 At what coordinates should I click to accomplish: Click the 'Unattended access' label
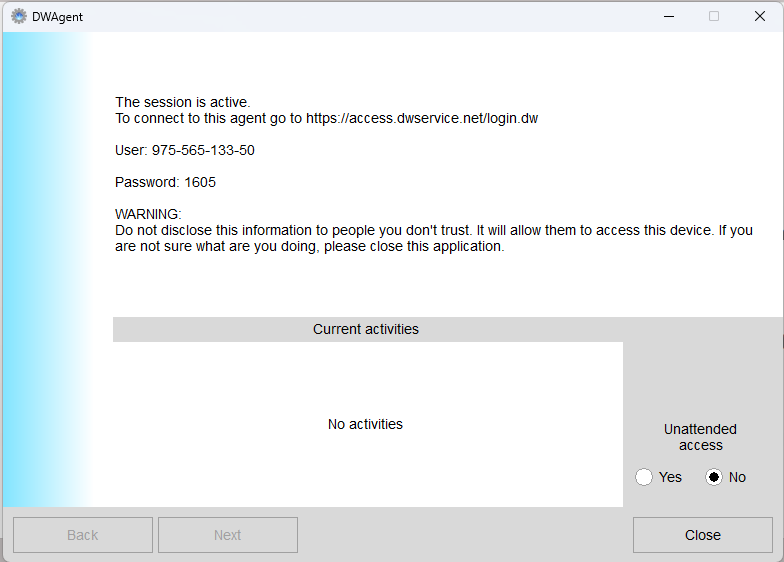click(700, 437)
